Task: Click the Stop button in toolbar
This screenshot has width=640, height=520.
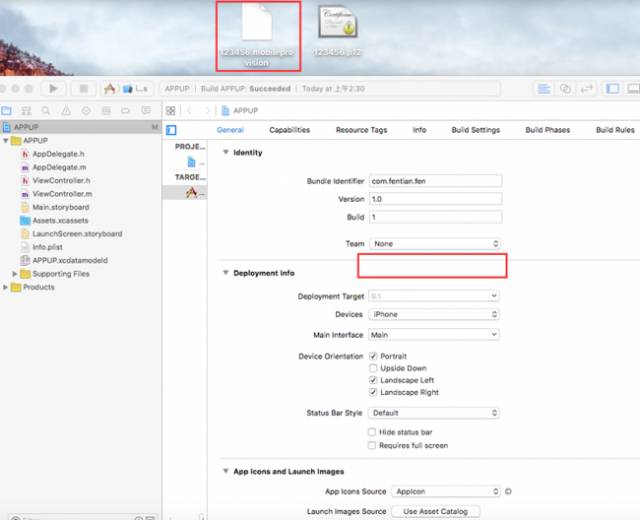Action: pyautogui.click(x=84, y=89)
